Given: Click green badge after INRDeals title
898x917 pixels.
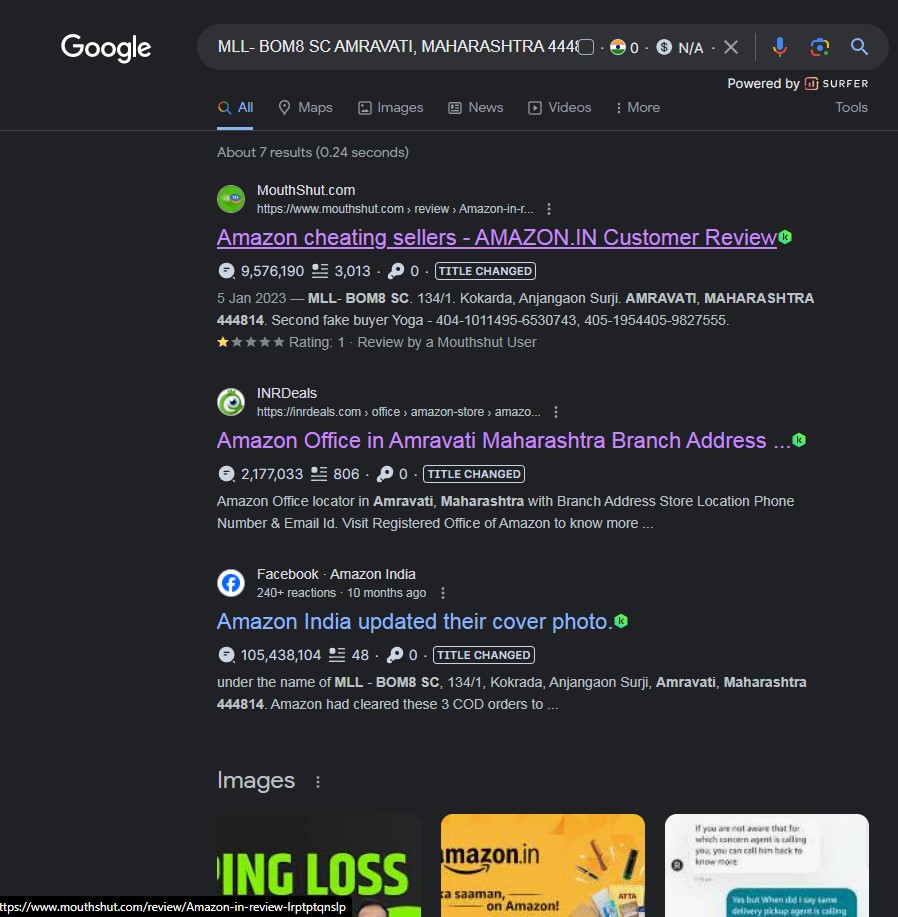Looking at the screenshot, I should pyautogui.click(x=799, y=440).
